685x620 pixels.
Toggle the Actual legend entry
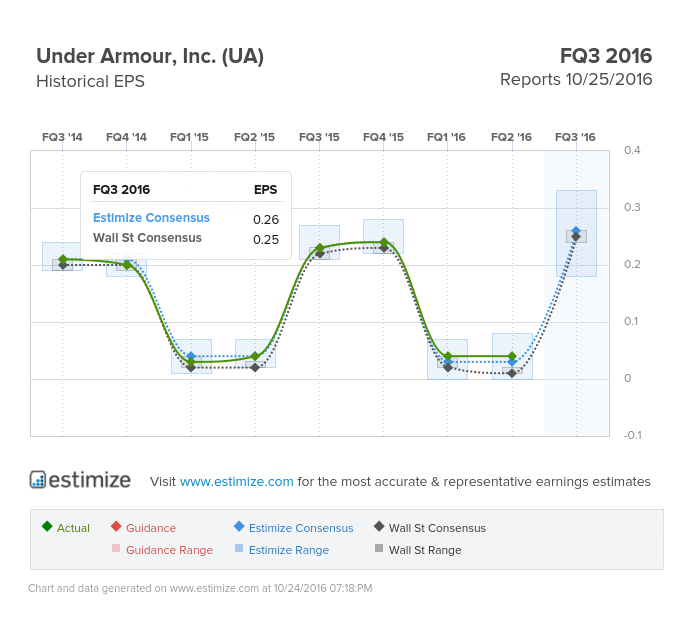coord(66,527)
